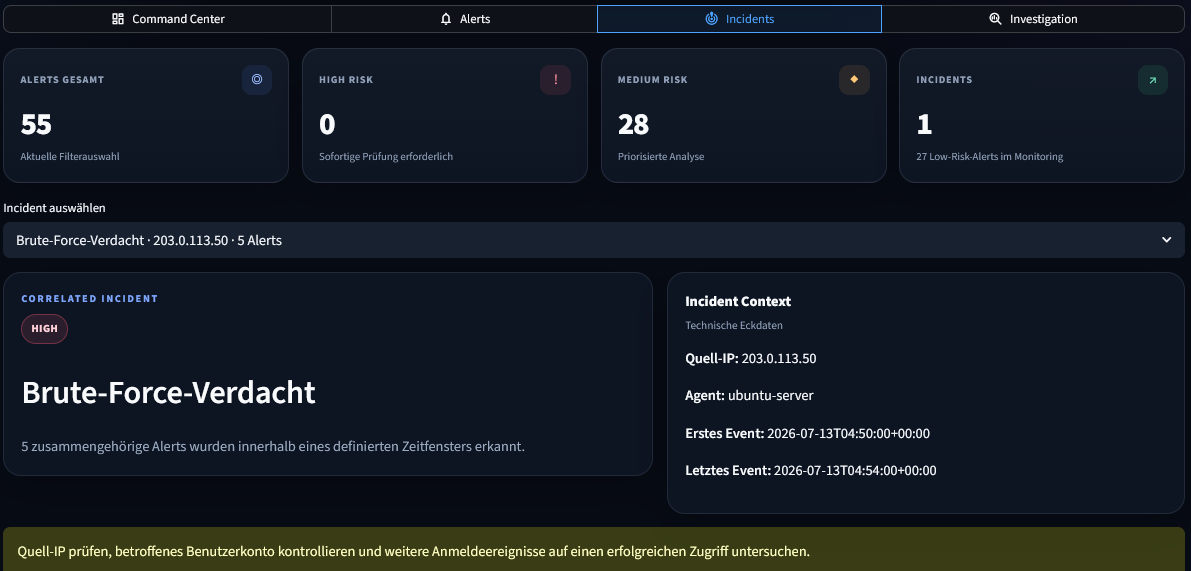Click the 'CORRELATED INCIDENT' label
This screenshot has height=571, width=1191.
tap(90, 298)
